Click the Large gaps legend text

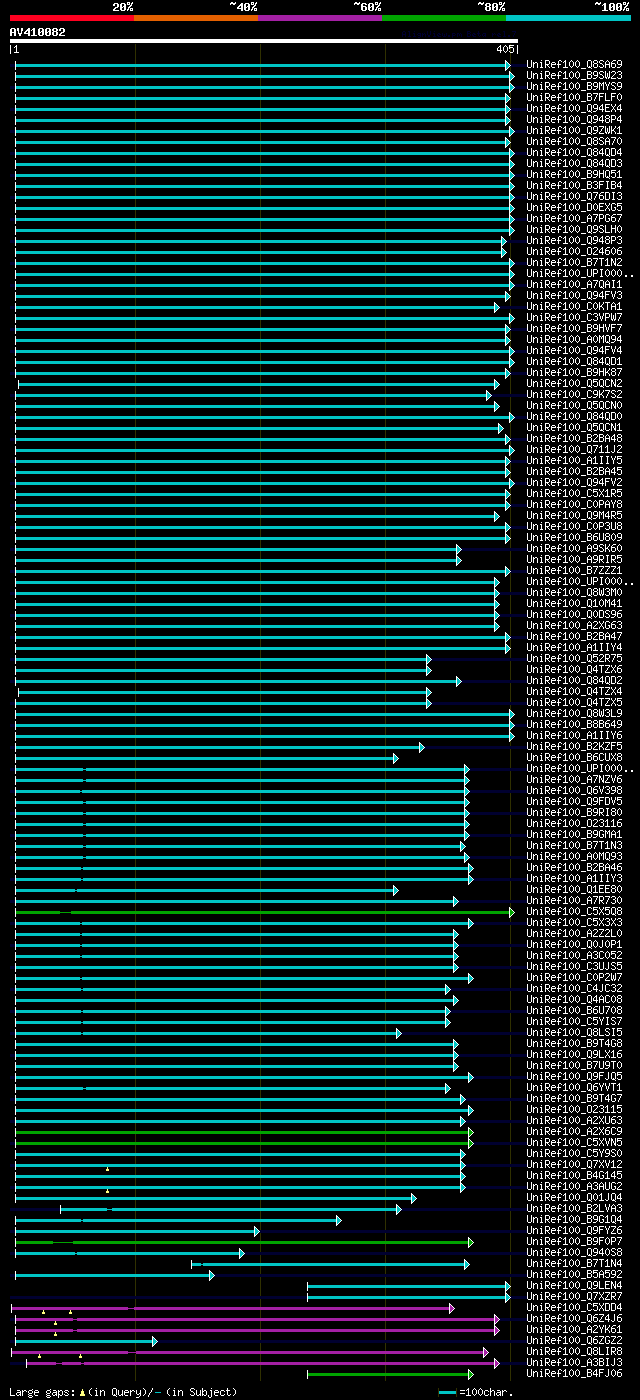(x=123, y=1392)
